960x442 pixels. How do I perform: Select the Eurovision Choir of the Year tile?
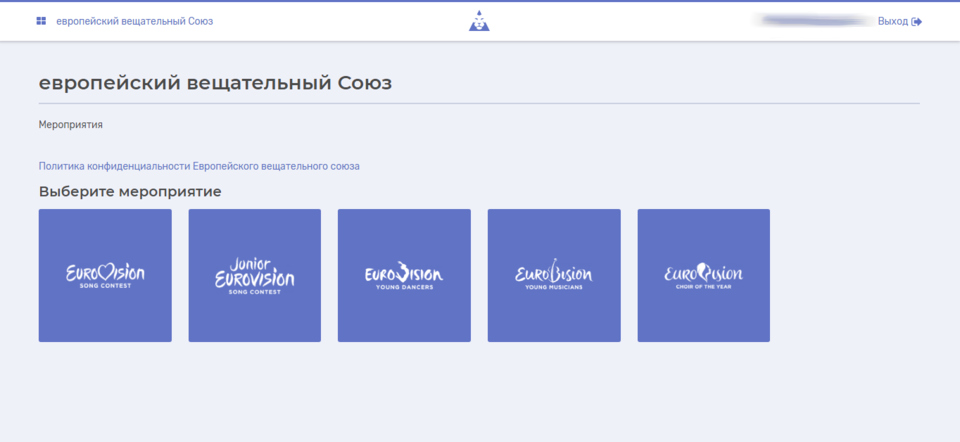point(703,275)
